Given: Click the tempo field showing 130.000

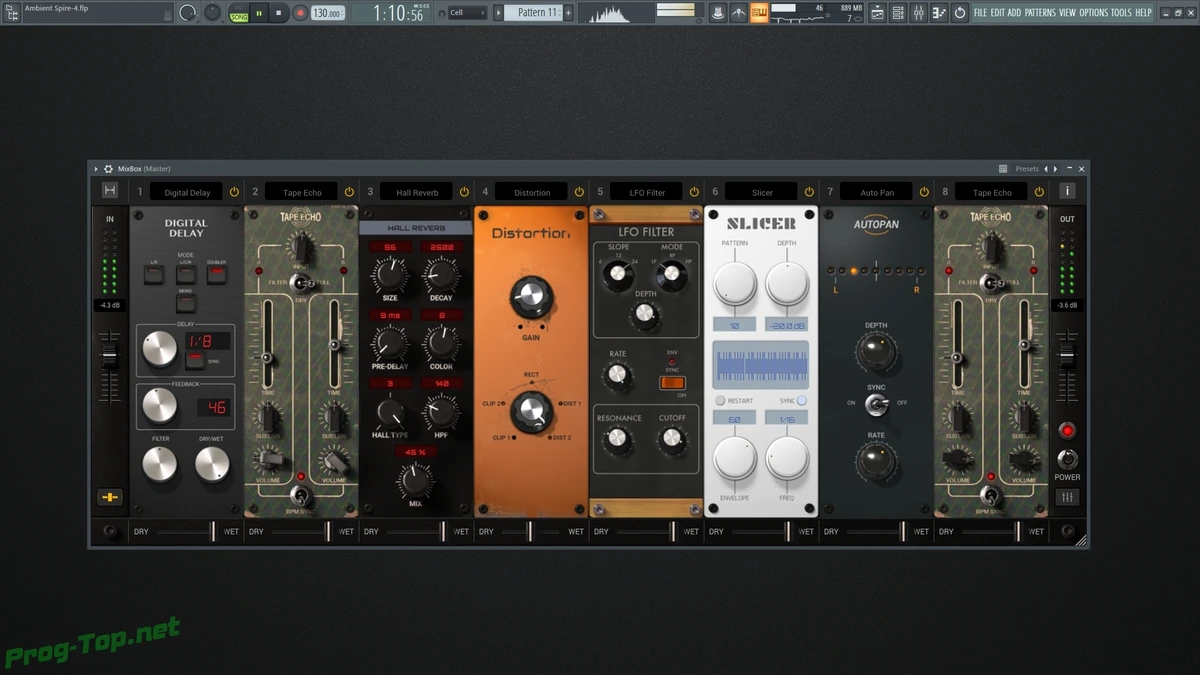Looking at the screenshot, I should [x=327, y=13].
